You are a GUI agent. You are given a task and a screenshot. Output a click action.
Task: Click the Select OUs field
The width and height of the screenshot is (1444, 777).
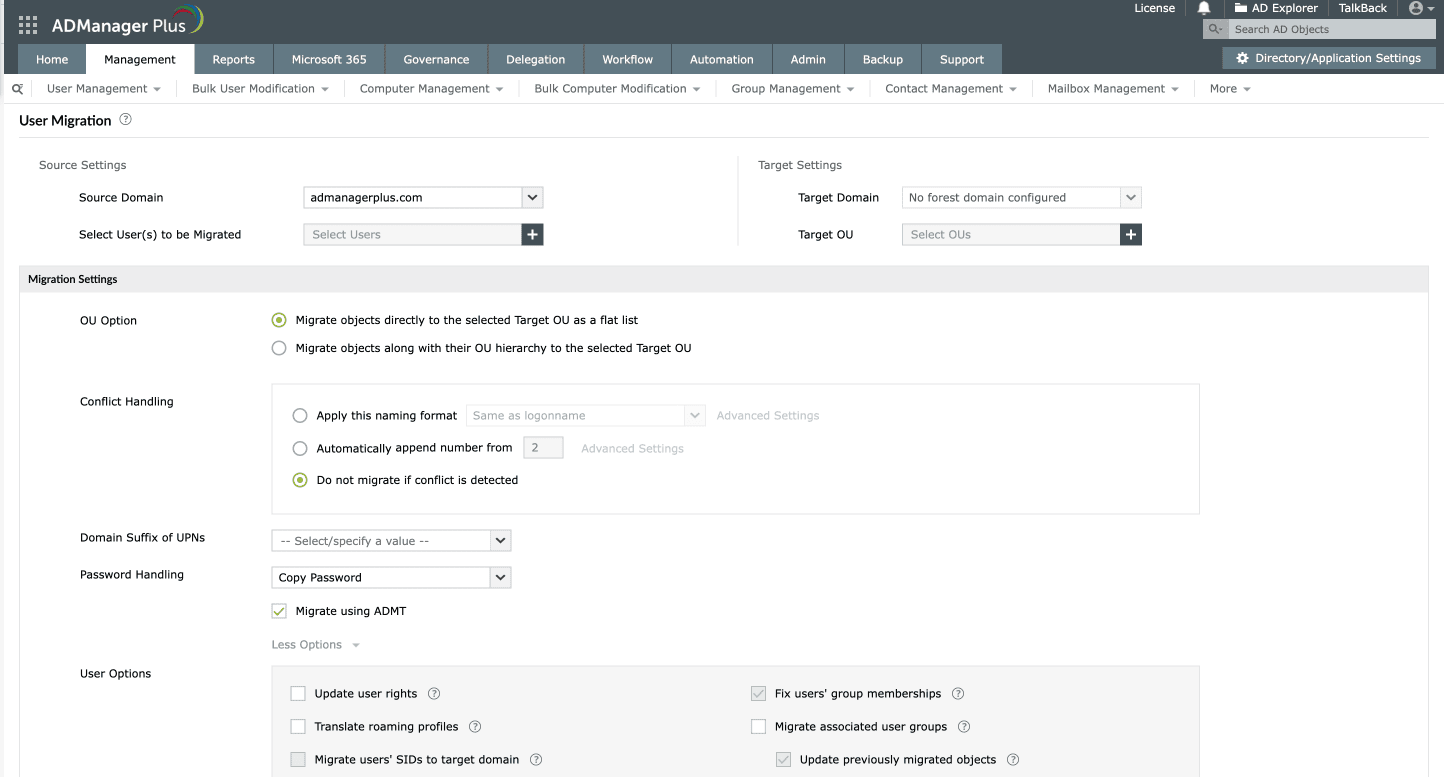coord(1011,235)
